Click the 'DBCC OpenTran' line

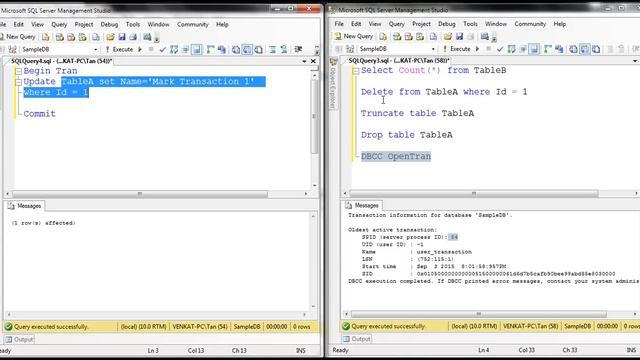[396, 156]
